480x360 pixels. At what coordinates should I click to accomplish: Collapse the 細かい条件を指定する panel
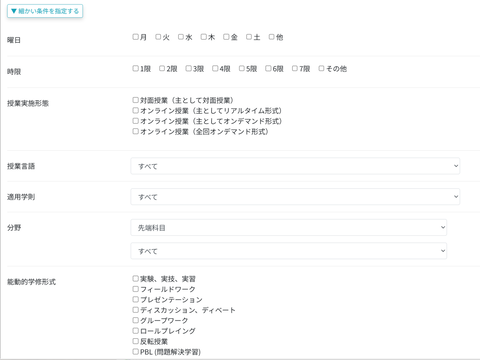point(45,11)
